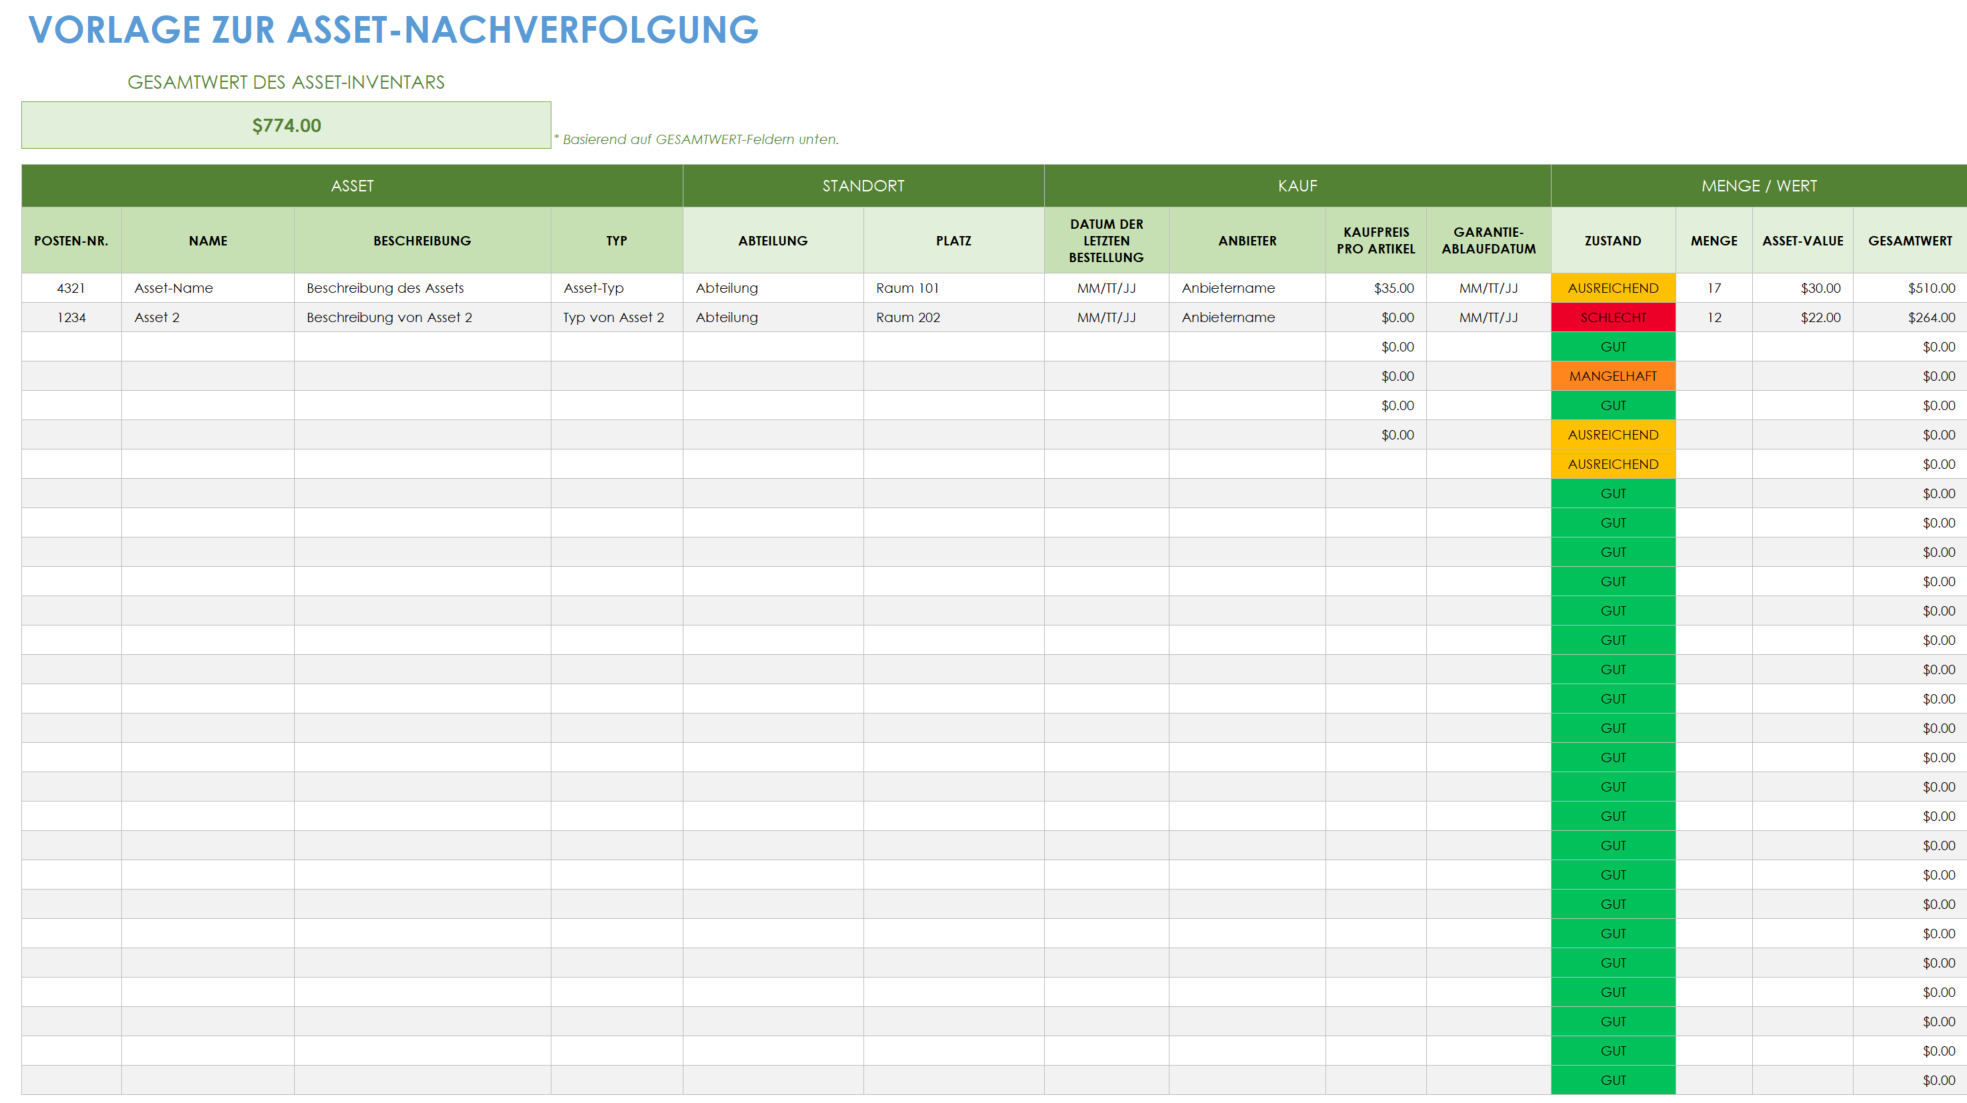
Task: Click the Garantie-Ablaufdatum header
Action: 1488,241
